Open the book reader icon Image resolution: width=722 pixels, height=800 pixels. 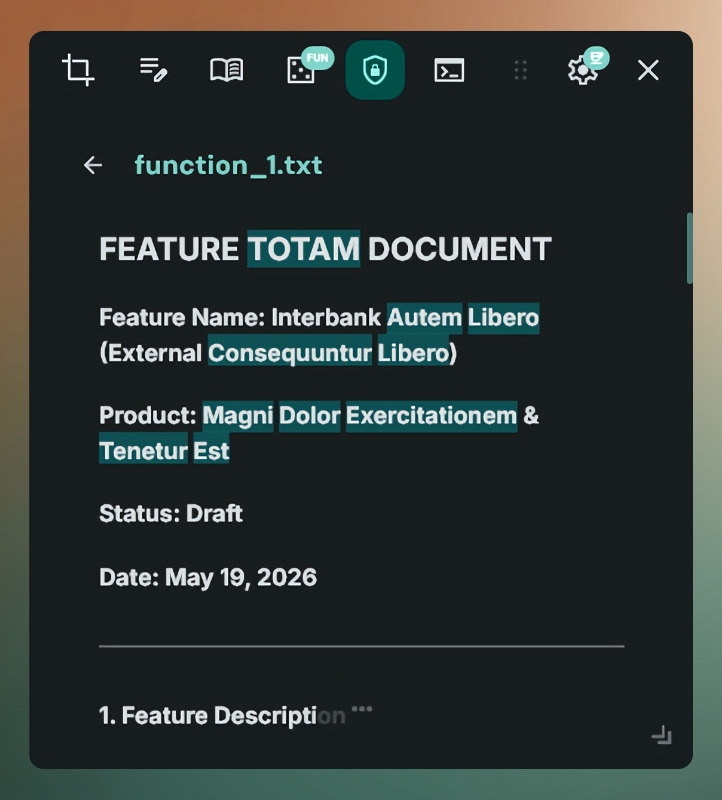(x=227, y=70)
